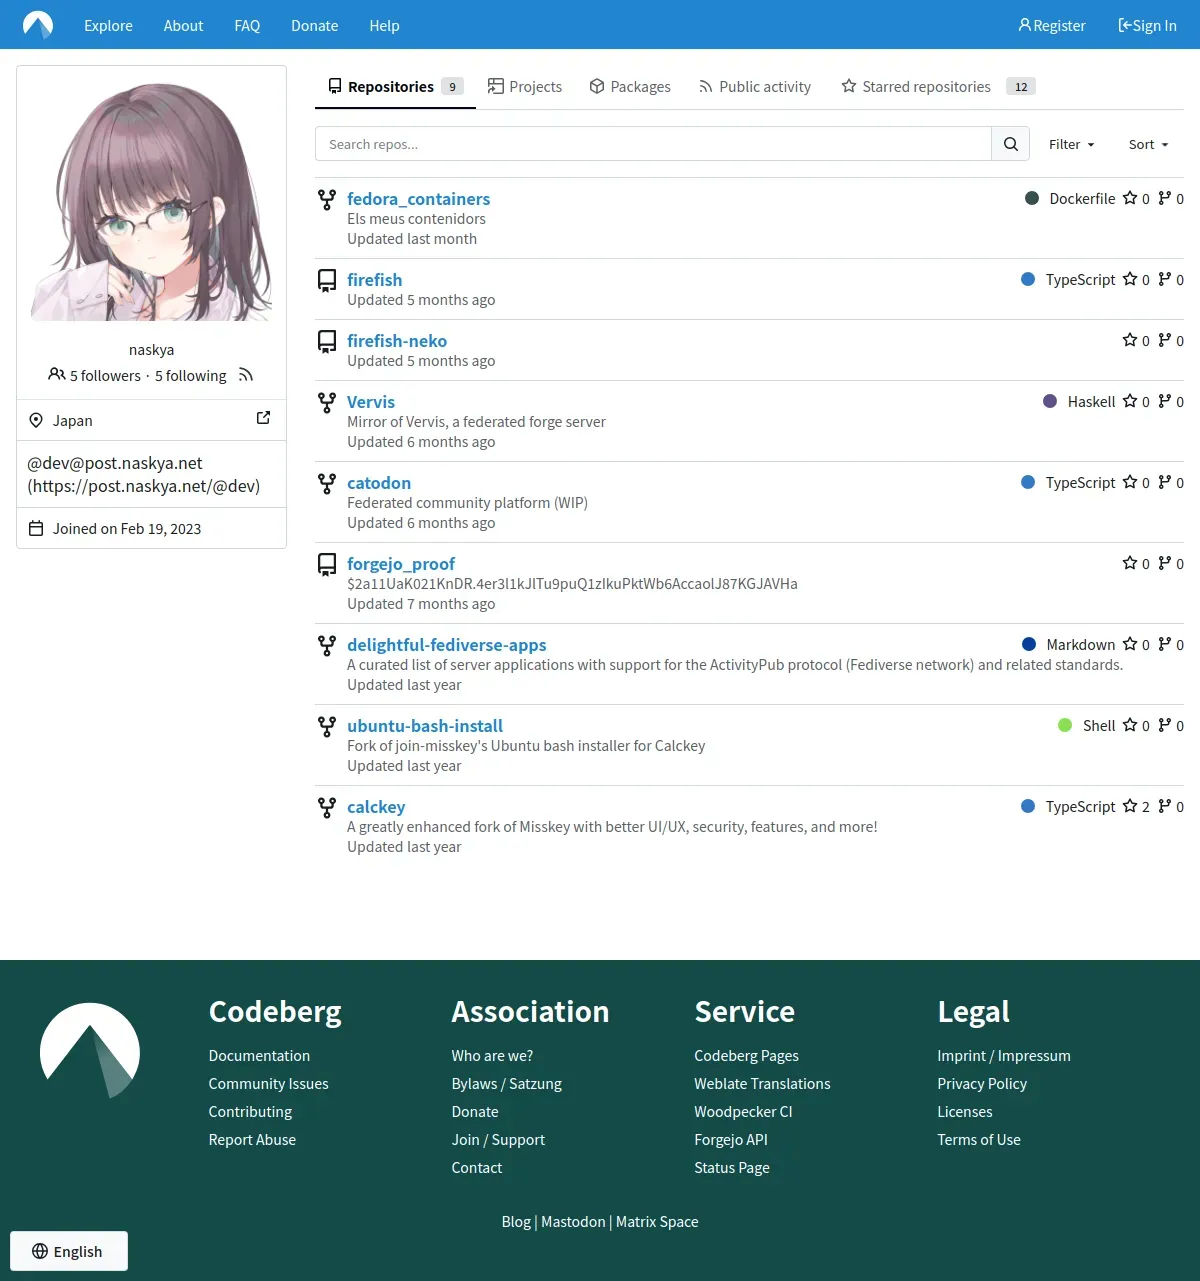Viewport: 1200px width, 1281px height.
Task: Open Status Page footer link
Action: point(732,1167)
